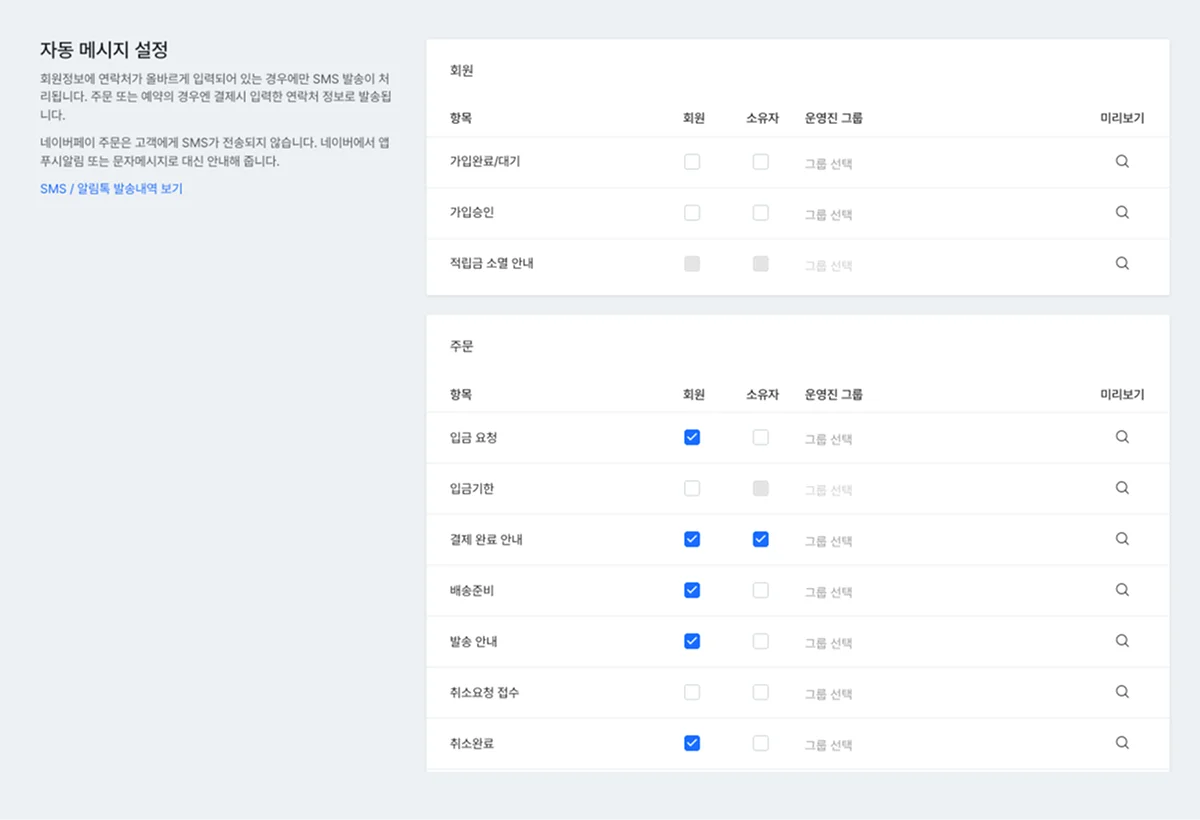Open preview for 적립금 소멸 안내

[1121, 263]
